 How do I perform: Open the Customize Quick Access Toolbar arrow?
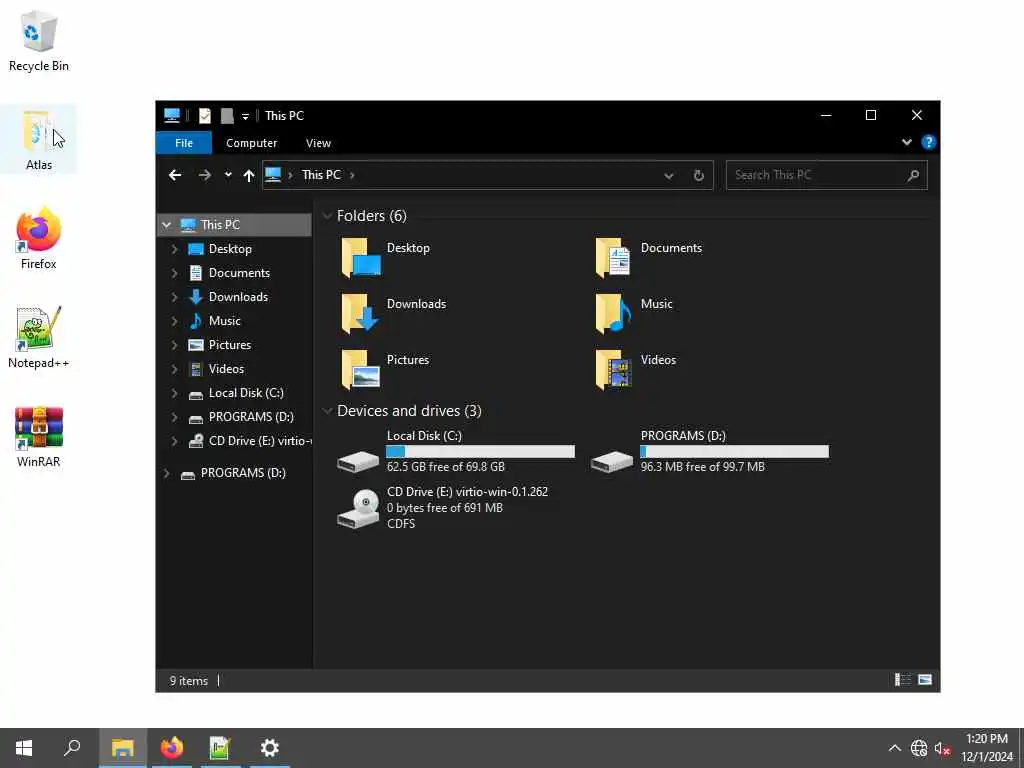245,116
